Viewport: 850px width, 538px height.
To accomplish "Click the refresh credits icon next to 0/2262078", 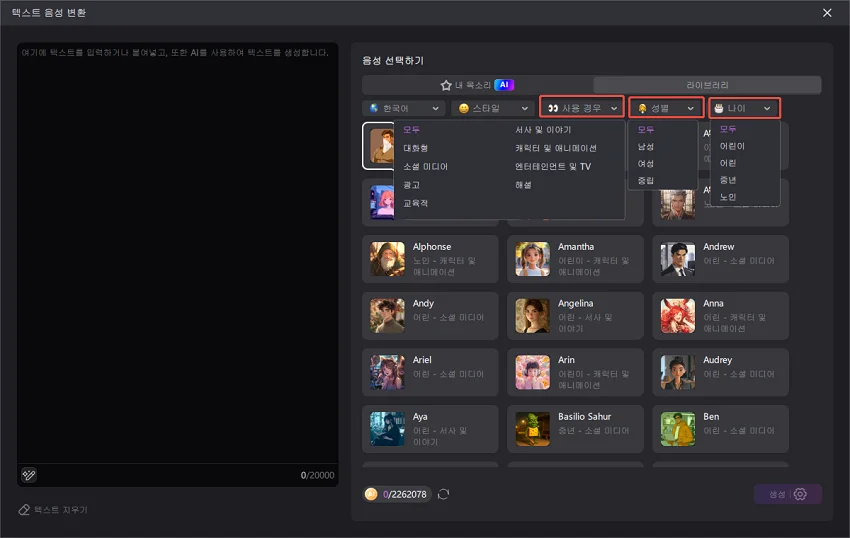I will [x=443, y=494].
